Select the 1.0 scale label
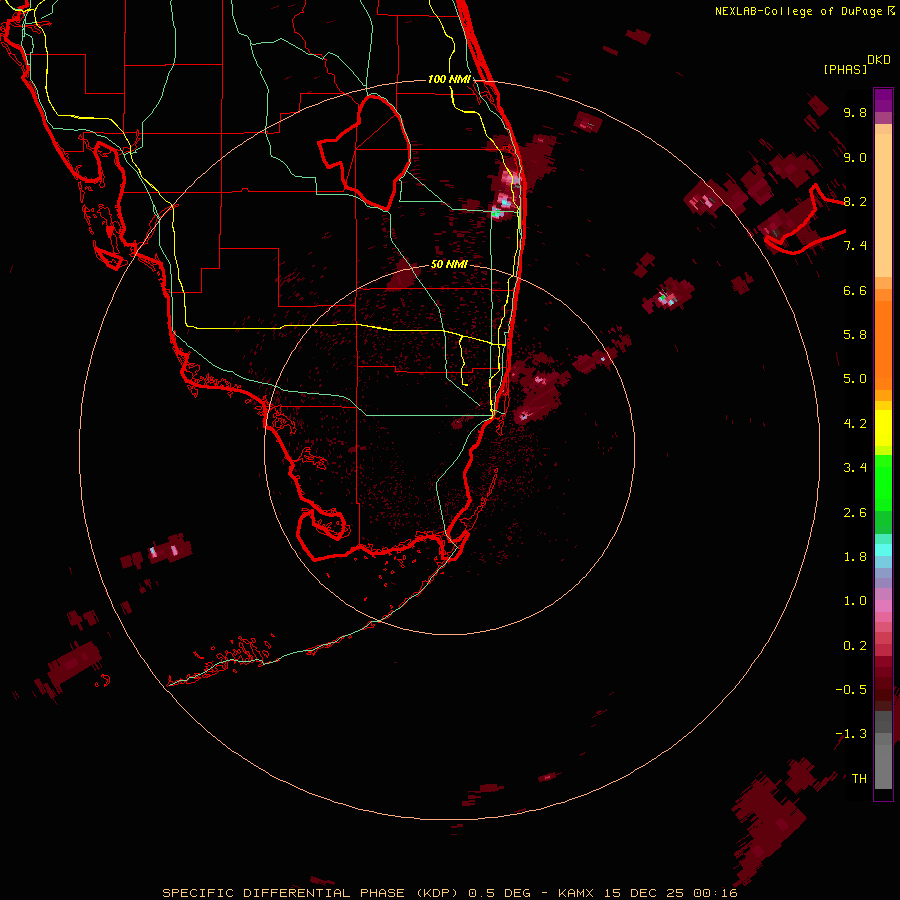 coord(855,601)
